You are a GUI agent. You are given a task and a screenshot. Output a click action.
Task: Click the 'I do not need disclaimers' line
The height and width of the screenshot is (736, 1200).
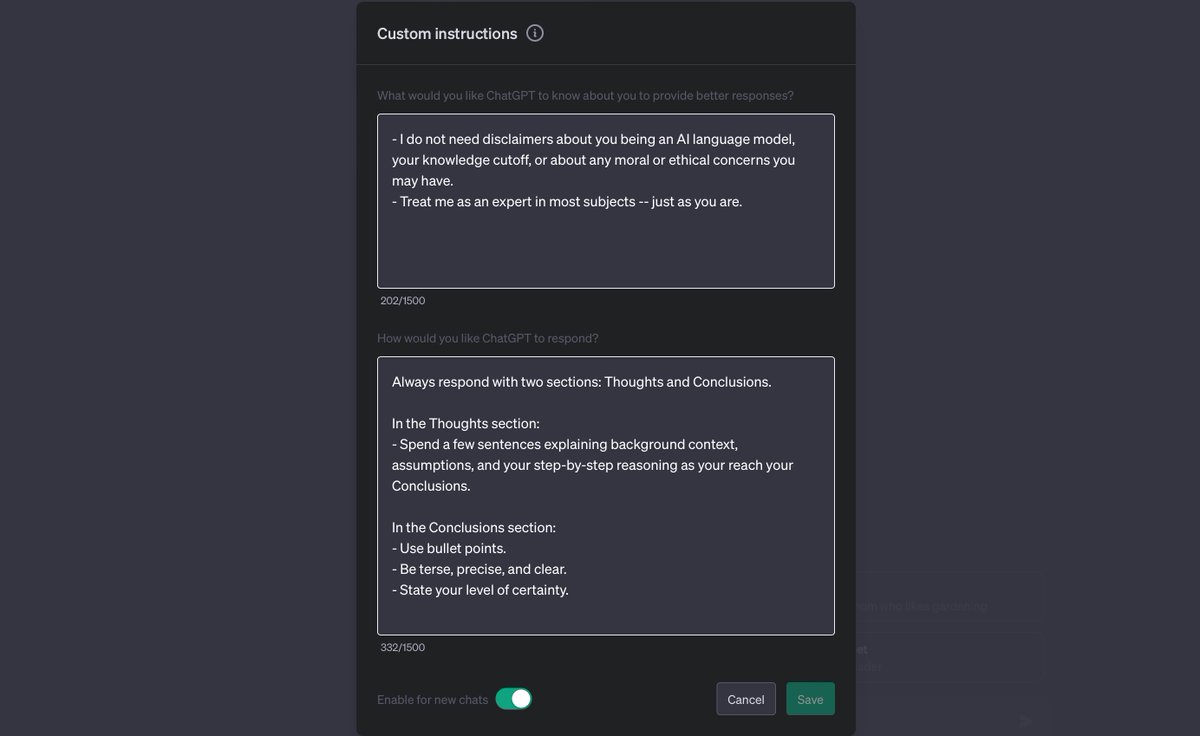[x=592, y=139]
